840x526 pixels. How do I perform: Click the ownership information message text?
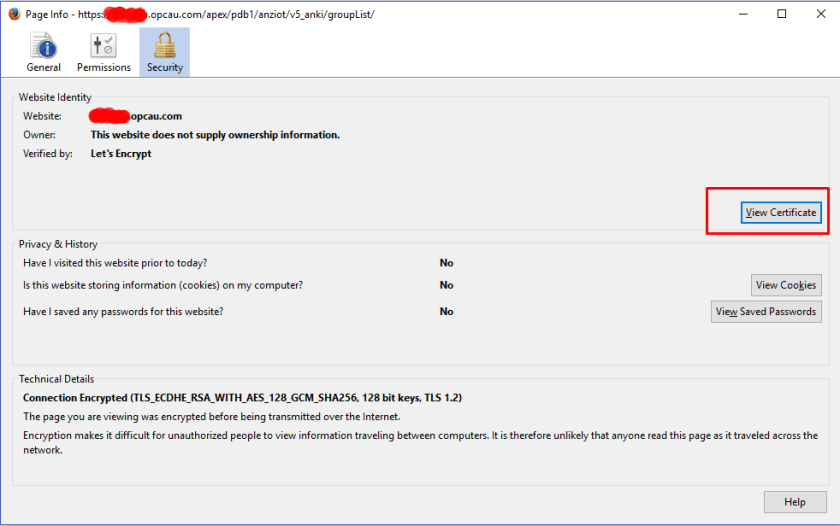215,135
